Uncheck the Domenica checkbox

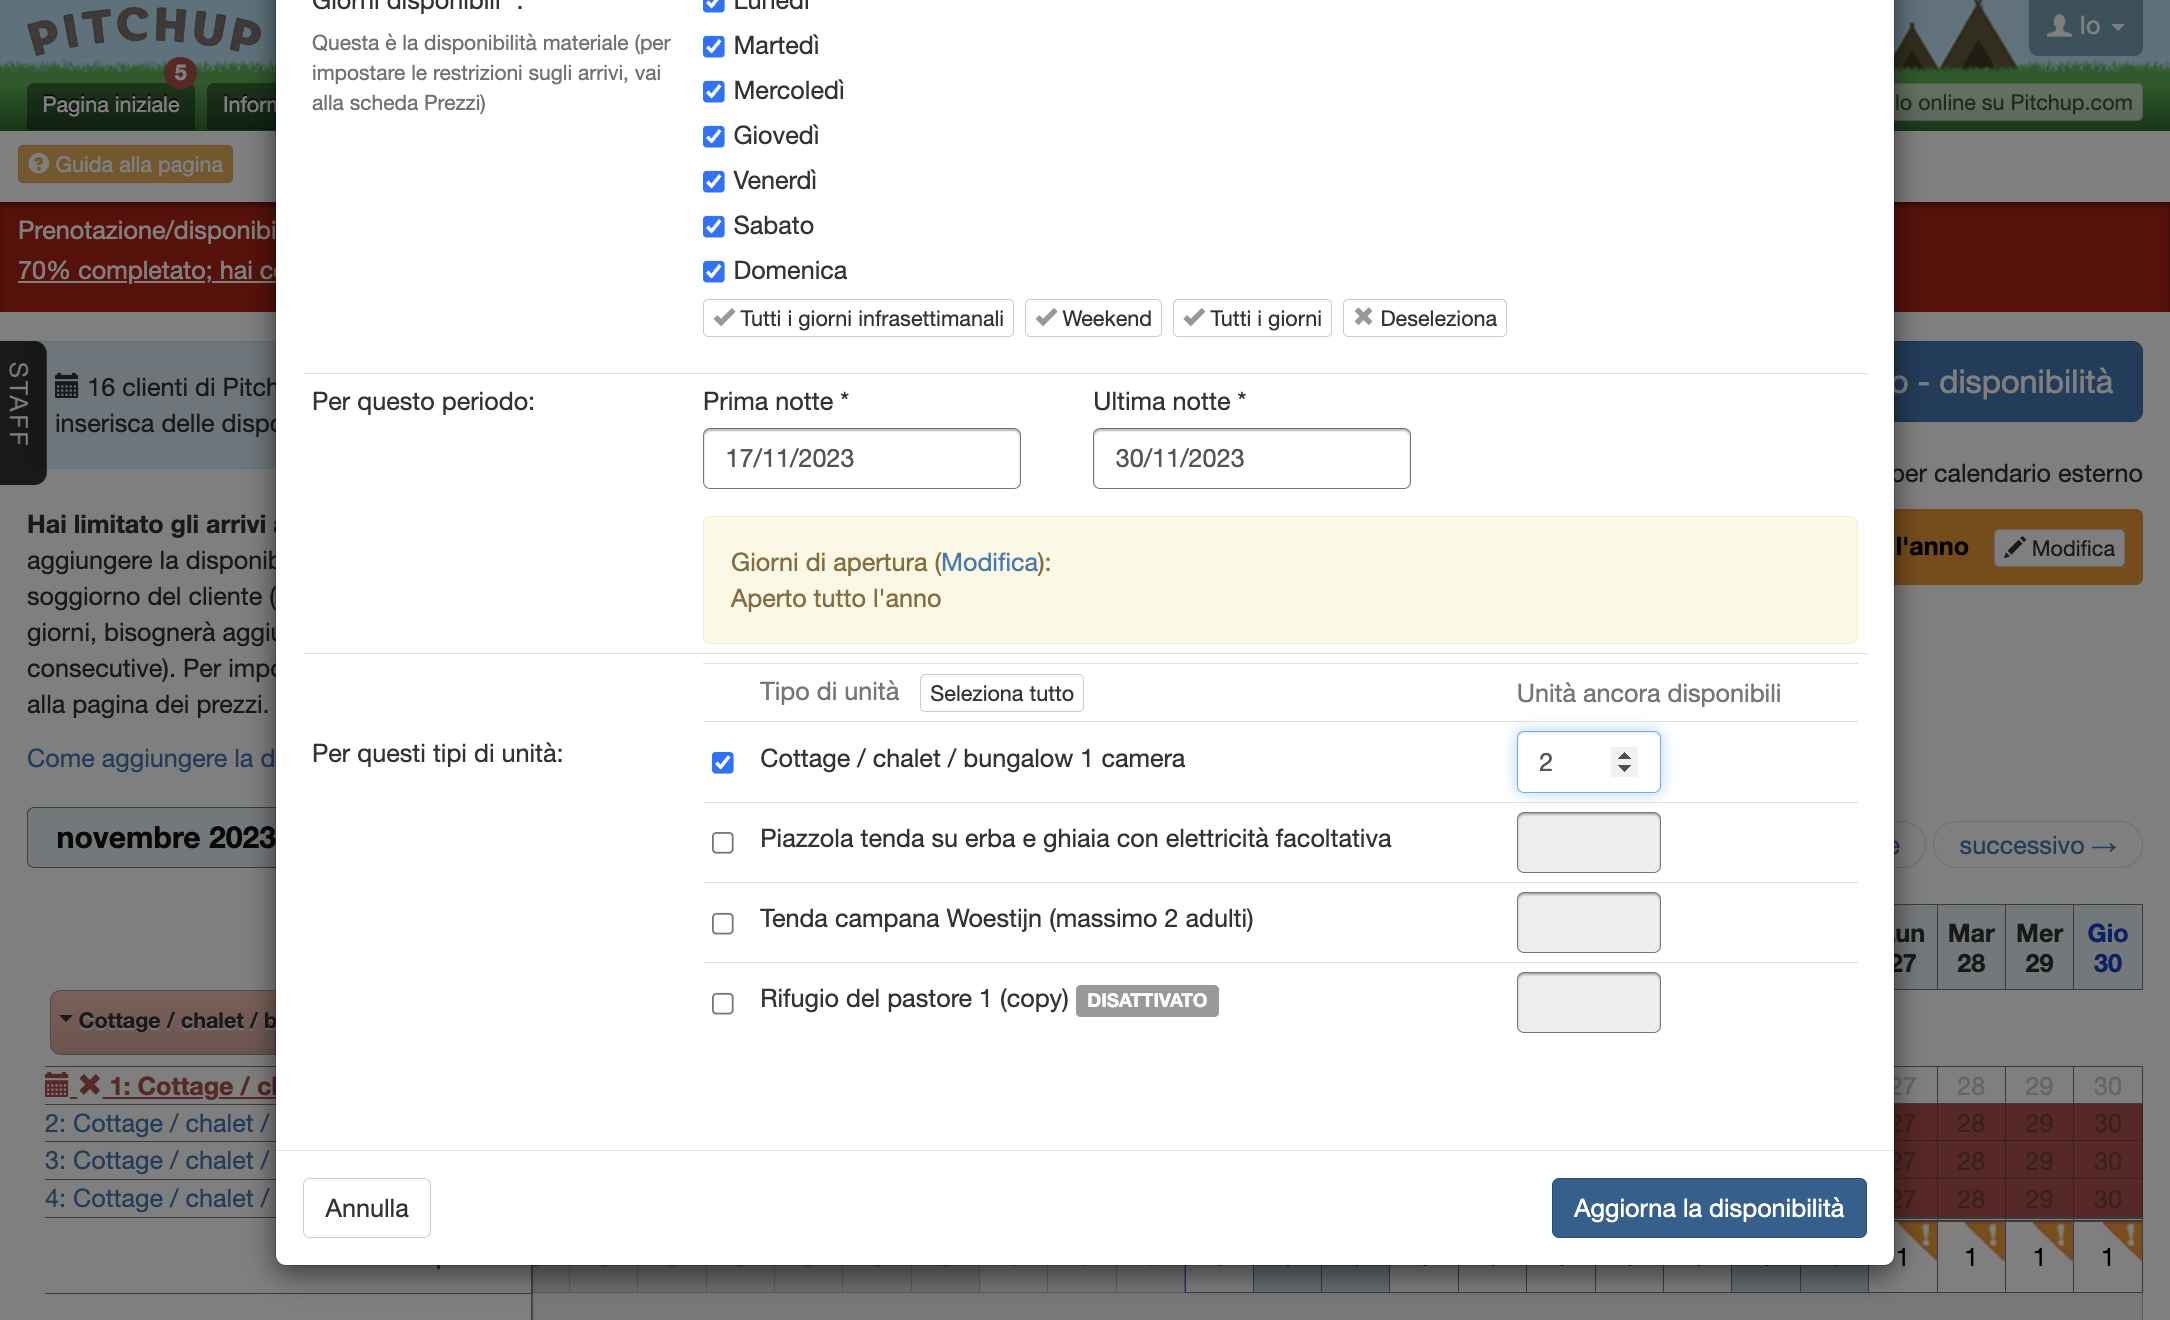pyautogui.click(x=713, y=271)
